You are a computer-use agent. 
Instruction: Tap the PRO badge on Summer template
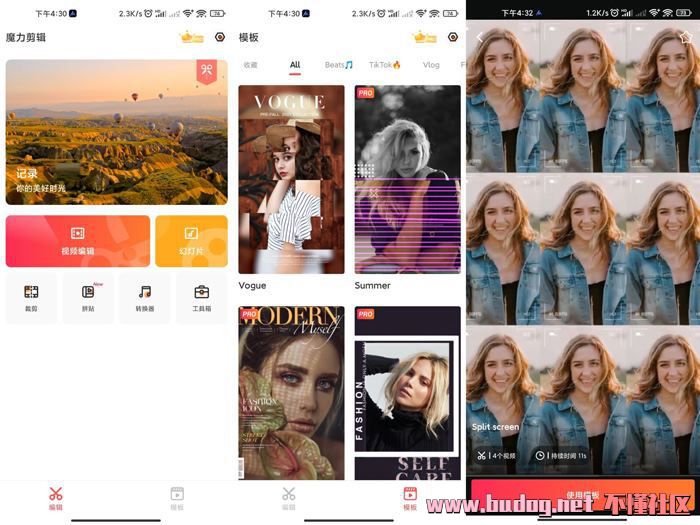[365, 93]
